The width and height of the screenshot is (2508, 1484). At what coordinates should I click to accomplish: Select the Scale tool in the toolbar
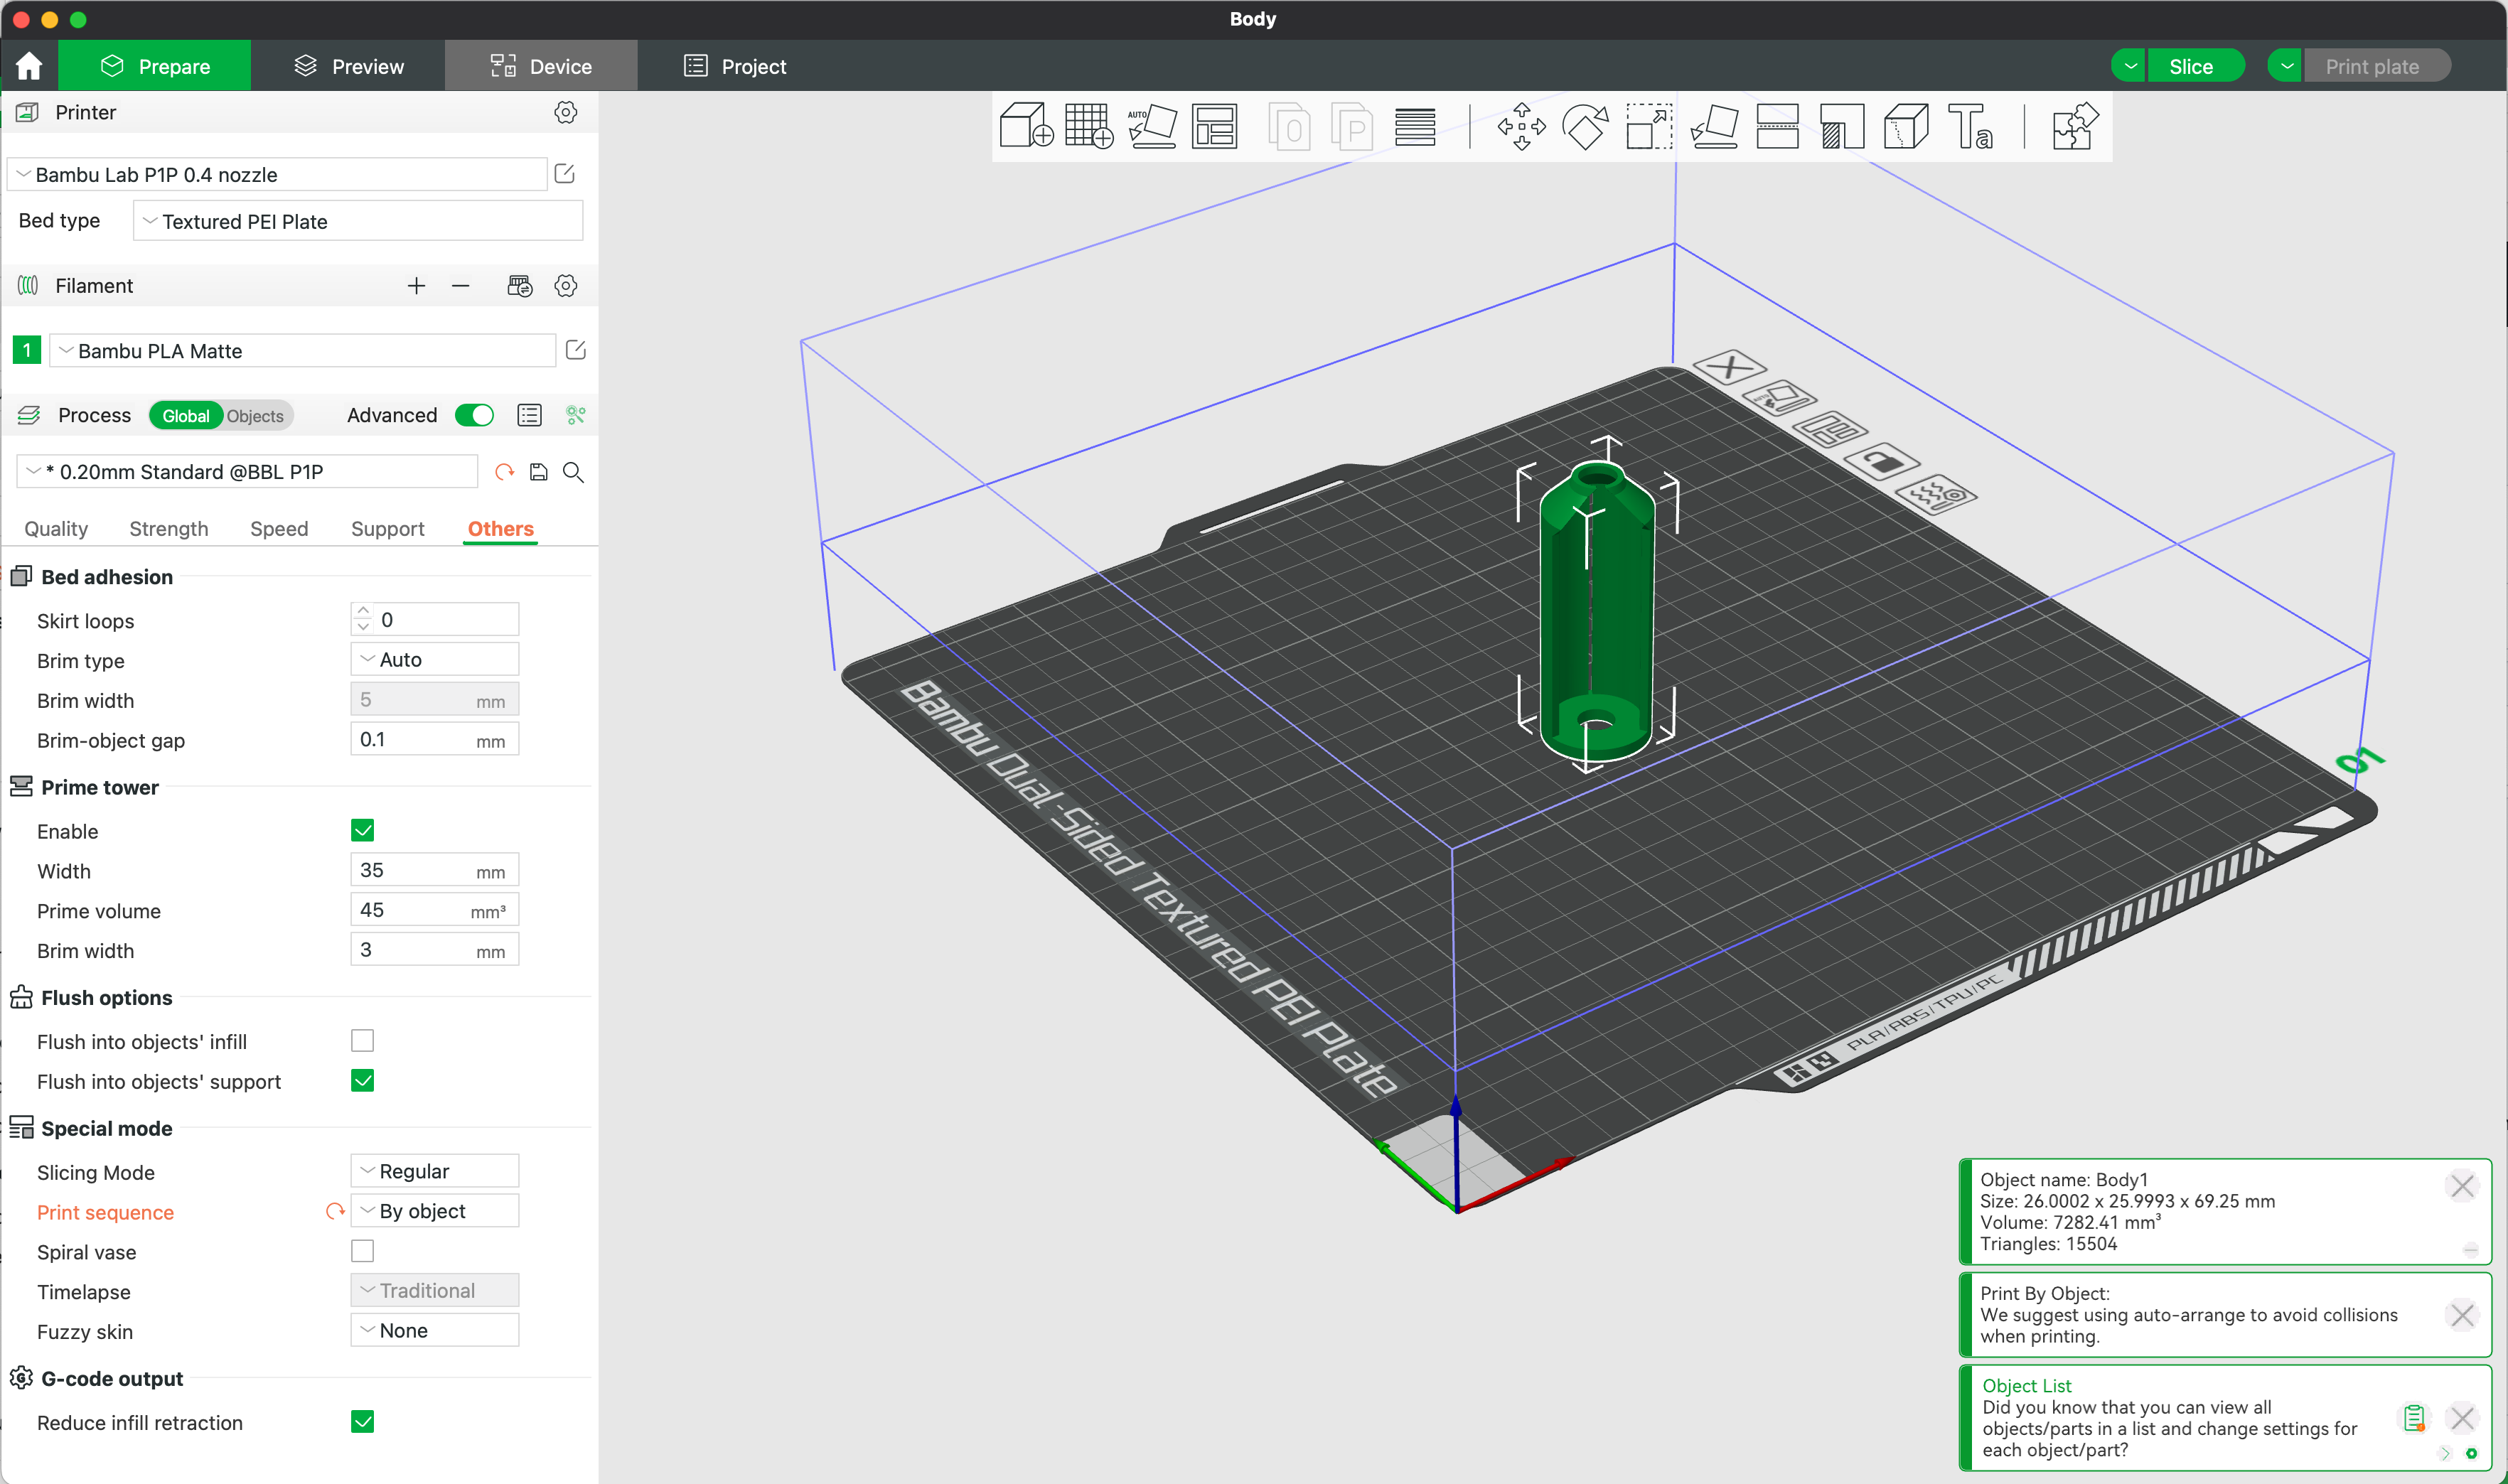pos(1648,126)
